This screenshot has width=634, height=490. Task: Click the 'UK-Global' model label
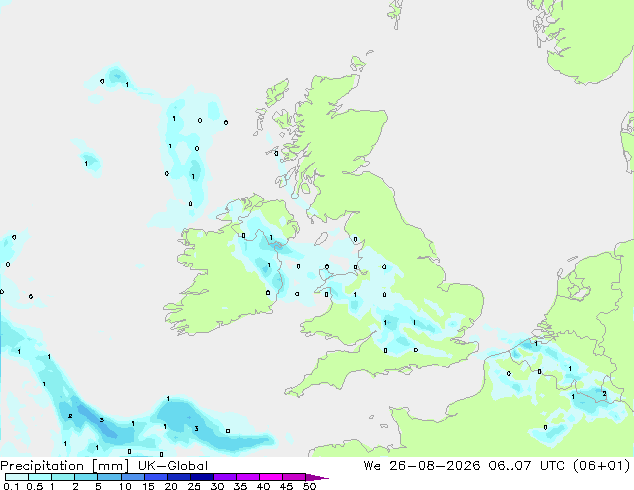point(173,466)
